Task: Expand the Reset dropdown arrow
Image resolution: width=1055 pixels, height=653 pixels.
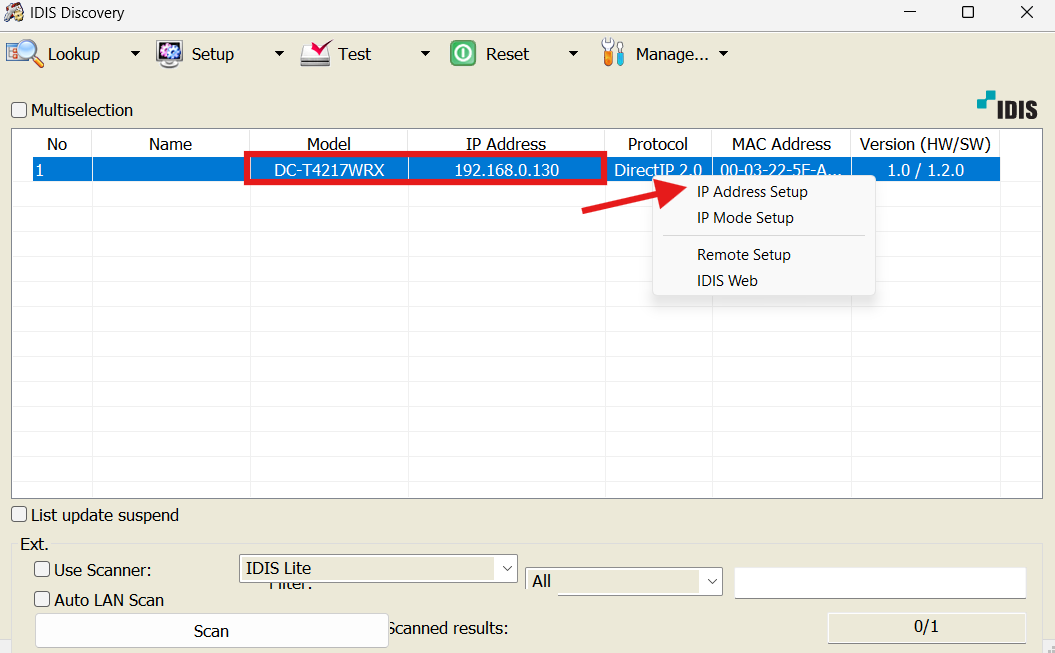Action: click(573, 54)
